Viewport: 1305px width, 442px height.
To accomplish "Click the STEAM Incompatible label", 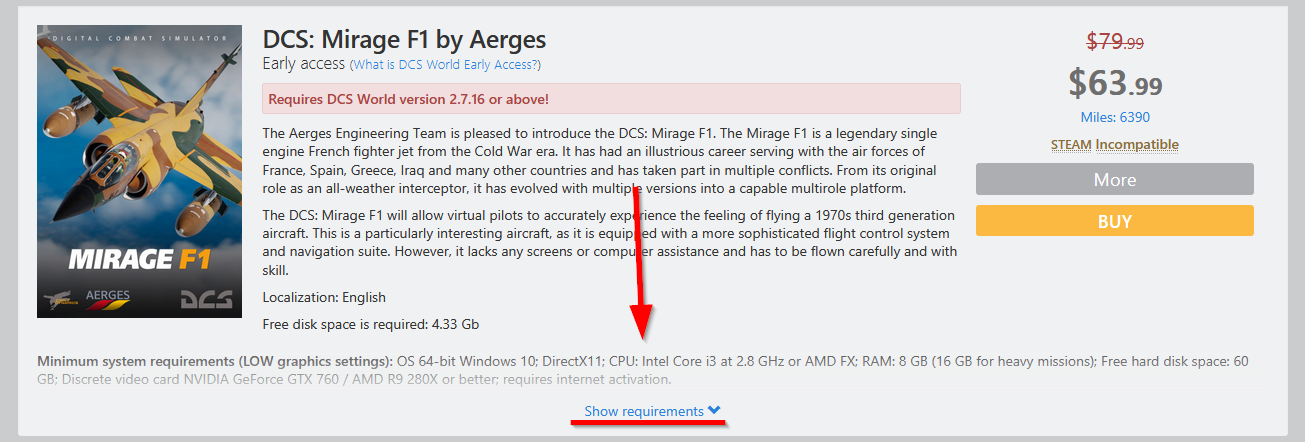I will (x=1114, y=145).
